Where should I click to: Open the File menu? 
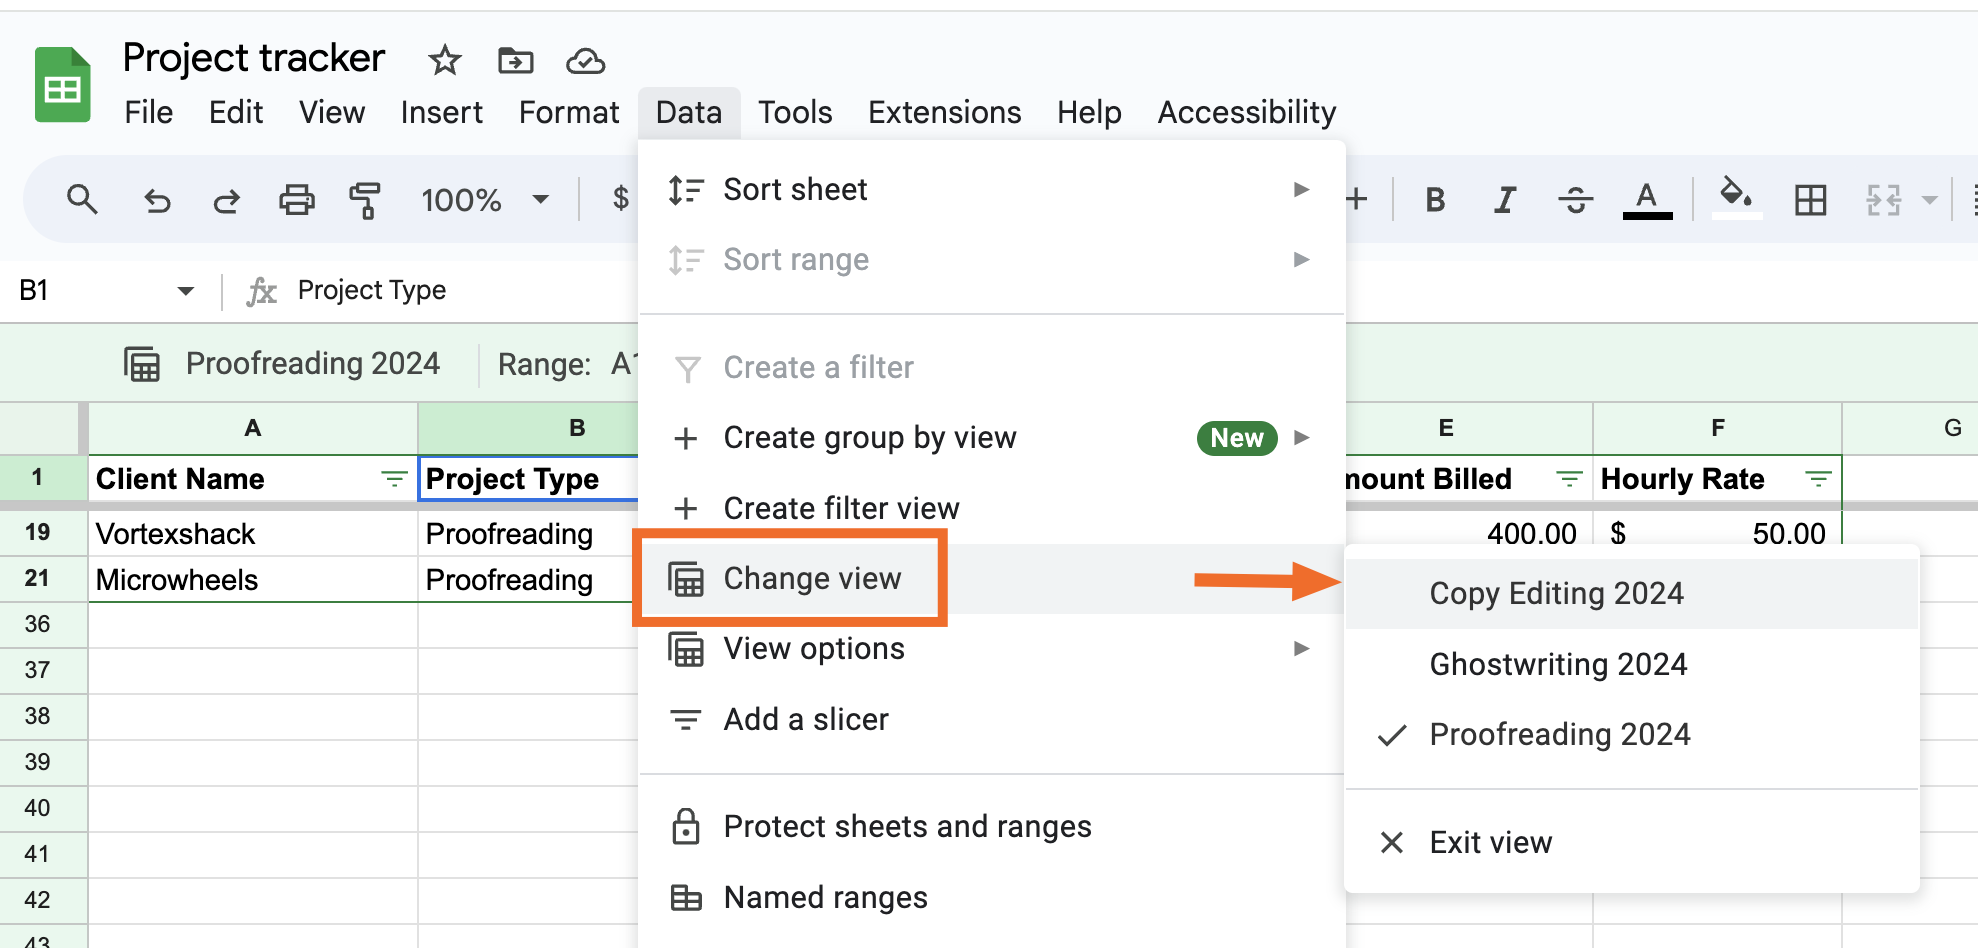pos(148,112)
